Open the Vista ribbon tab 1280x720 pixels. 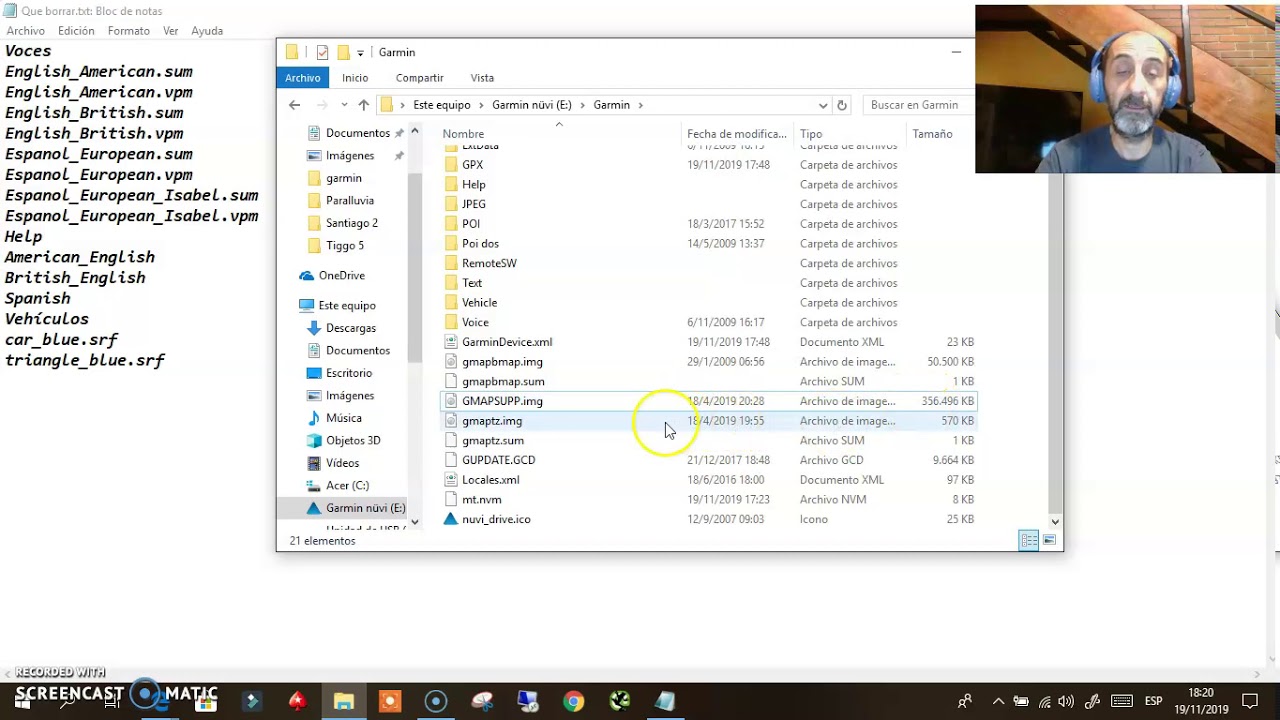[x=482, y=78]
